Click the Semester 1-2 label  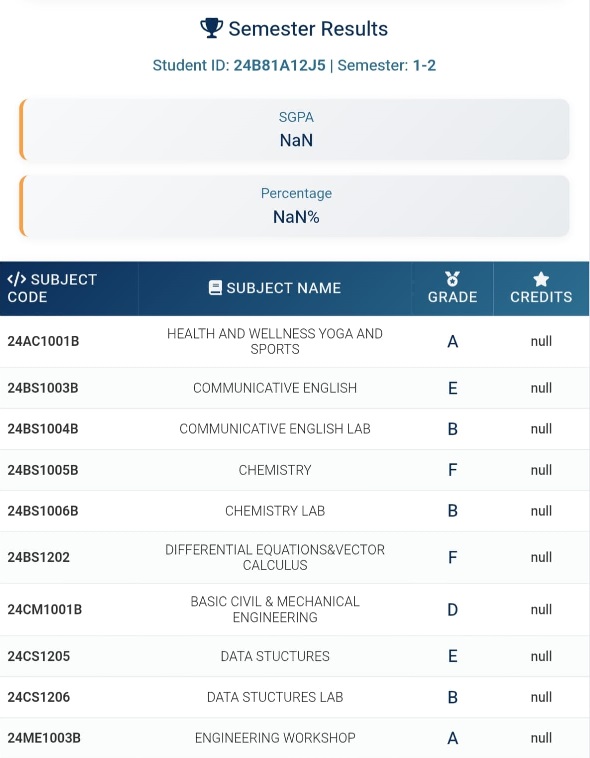click(386, 65)
